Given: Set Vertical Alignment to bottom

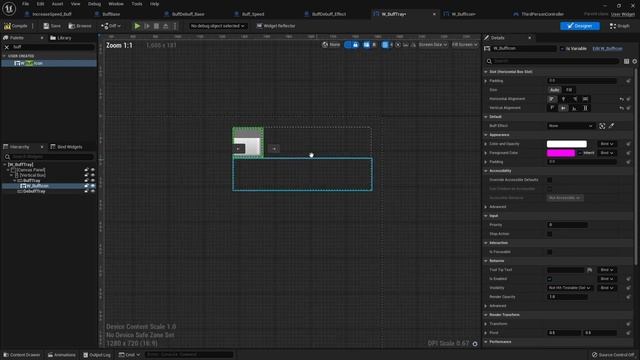Looking at the screenshot, I should click(x=574, y=108).
